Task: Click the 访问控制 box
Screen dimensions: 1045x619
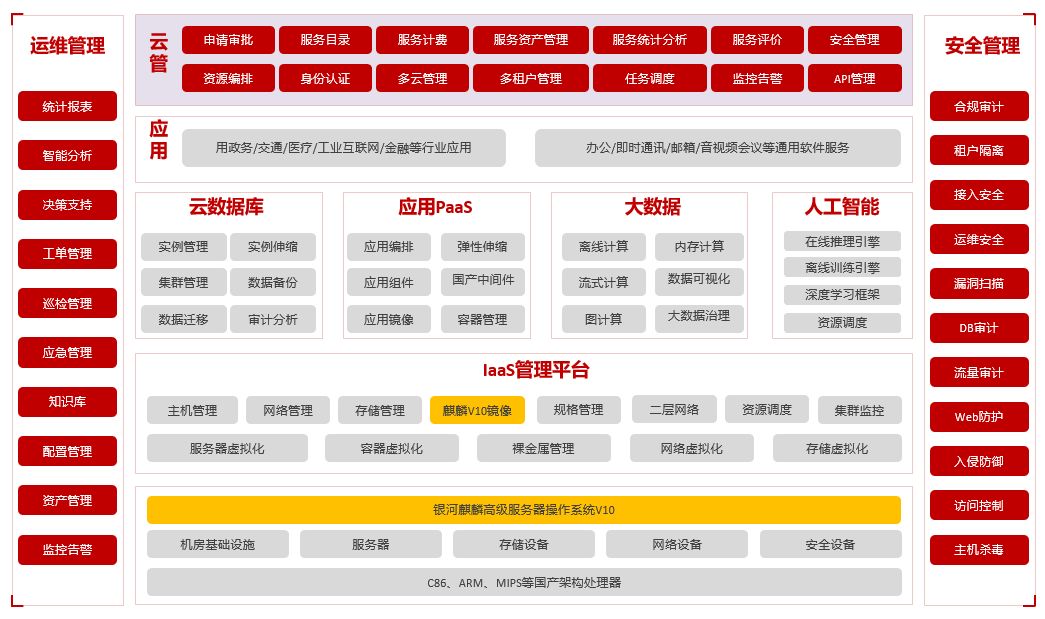Action: tap(979, 506)
